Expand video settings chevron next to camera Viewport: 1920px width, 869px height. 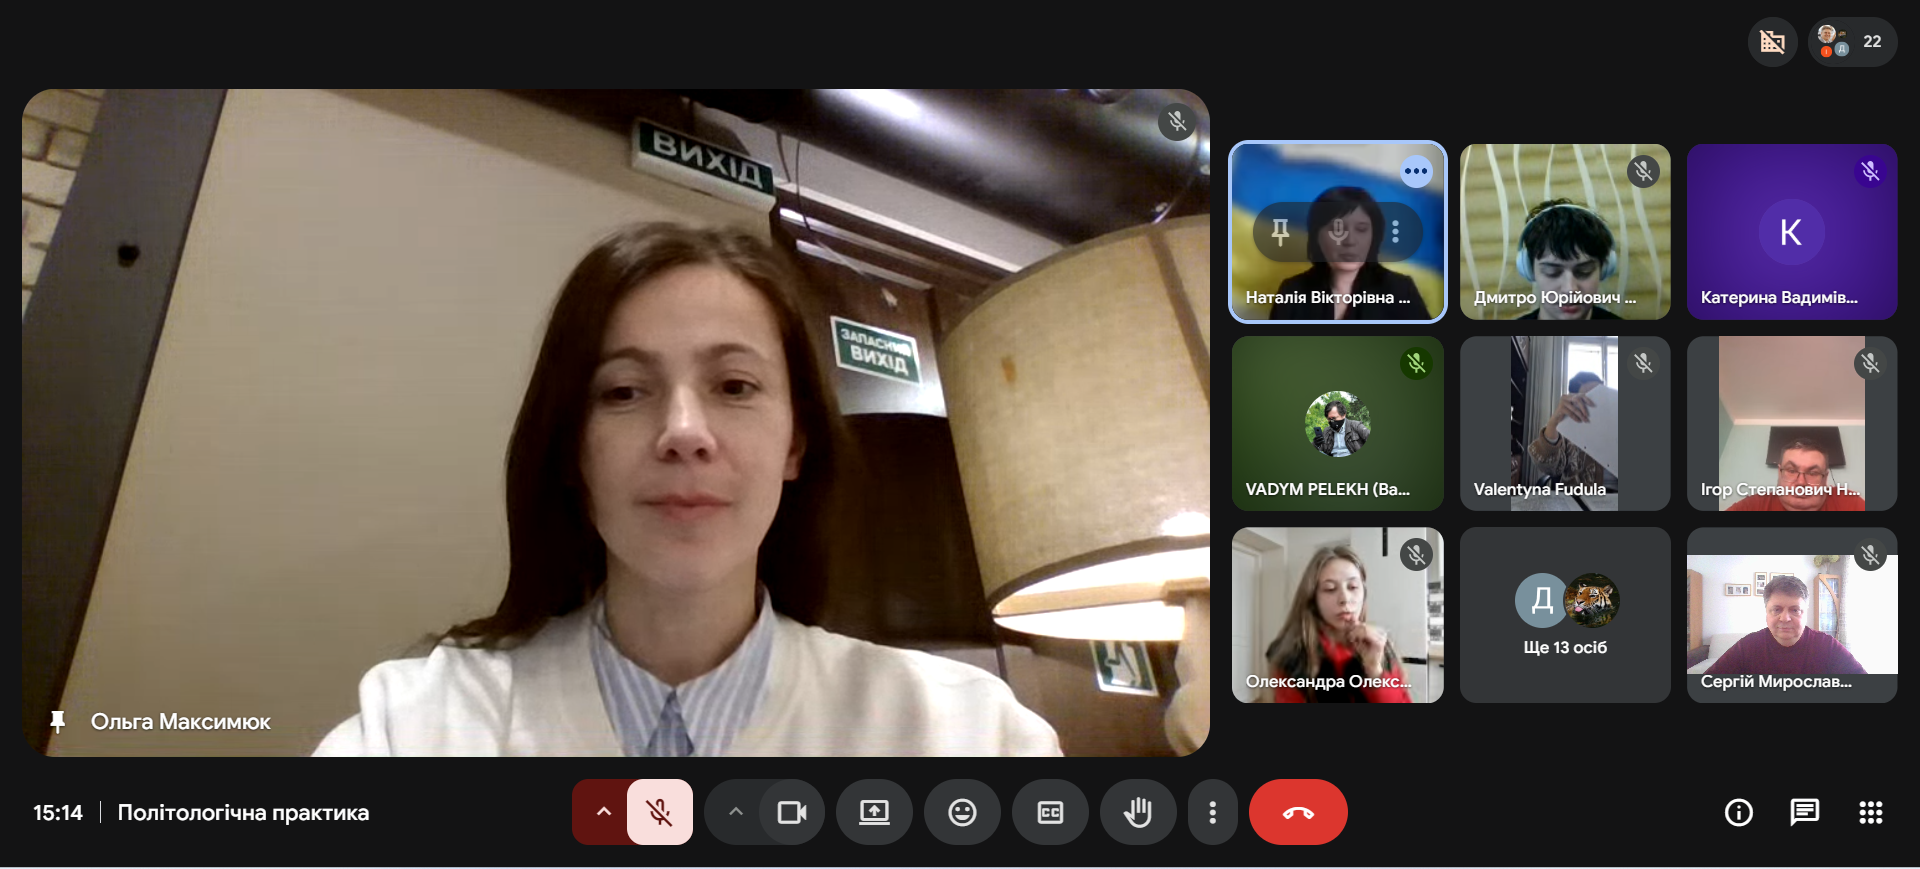736,812
